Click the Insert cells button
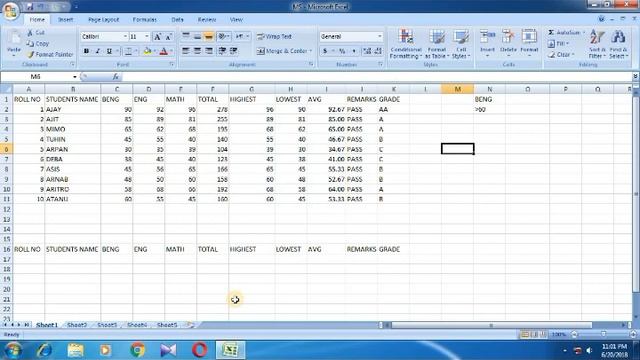This screenshot has width=640, height=360. click(x=487, y=43)
